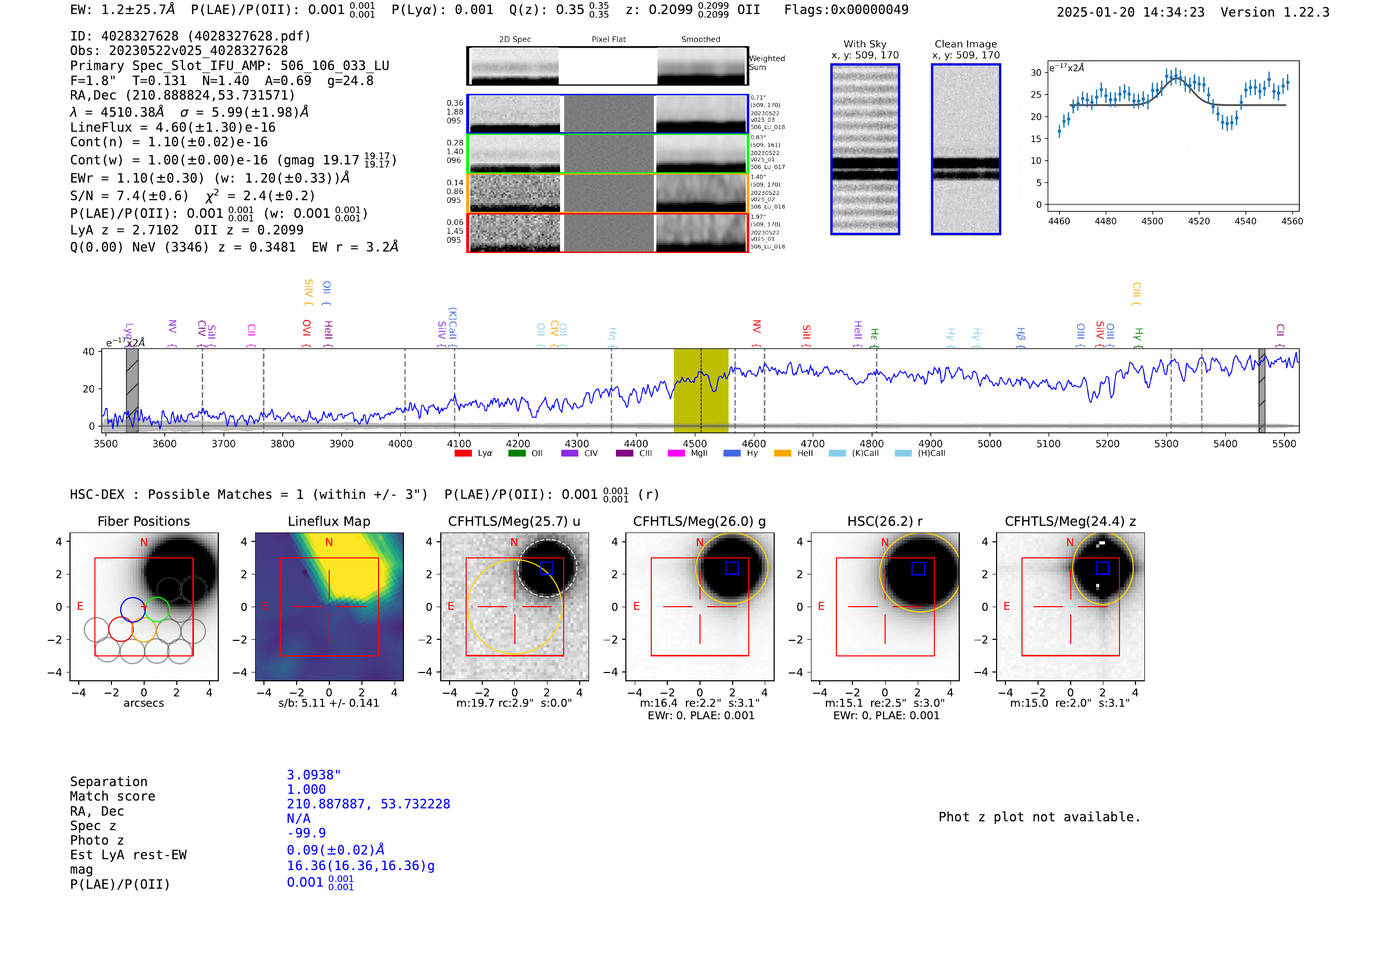1400x953 pixels.
Task: Click the orange HeII legend swatch
Action: click(x=782, y=453)
